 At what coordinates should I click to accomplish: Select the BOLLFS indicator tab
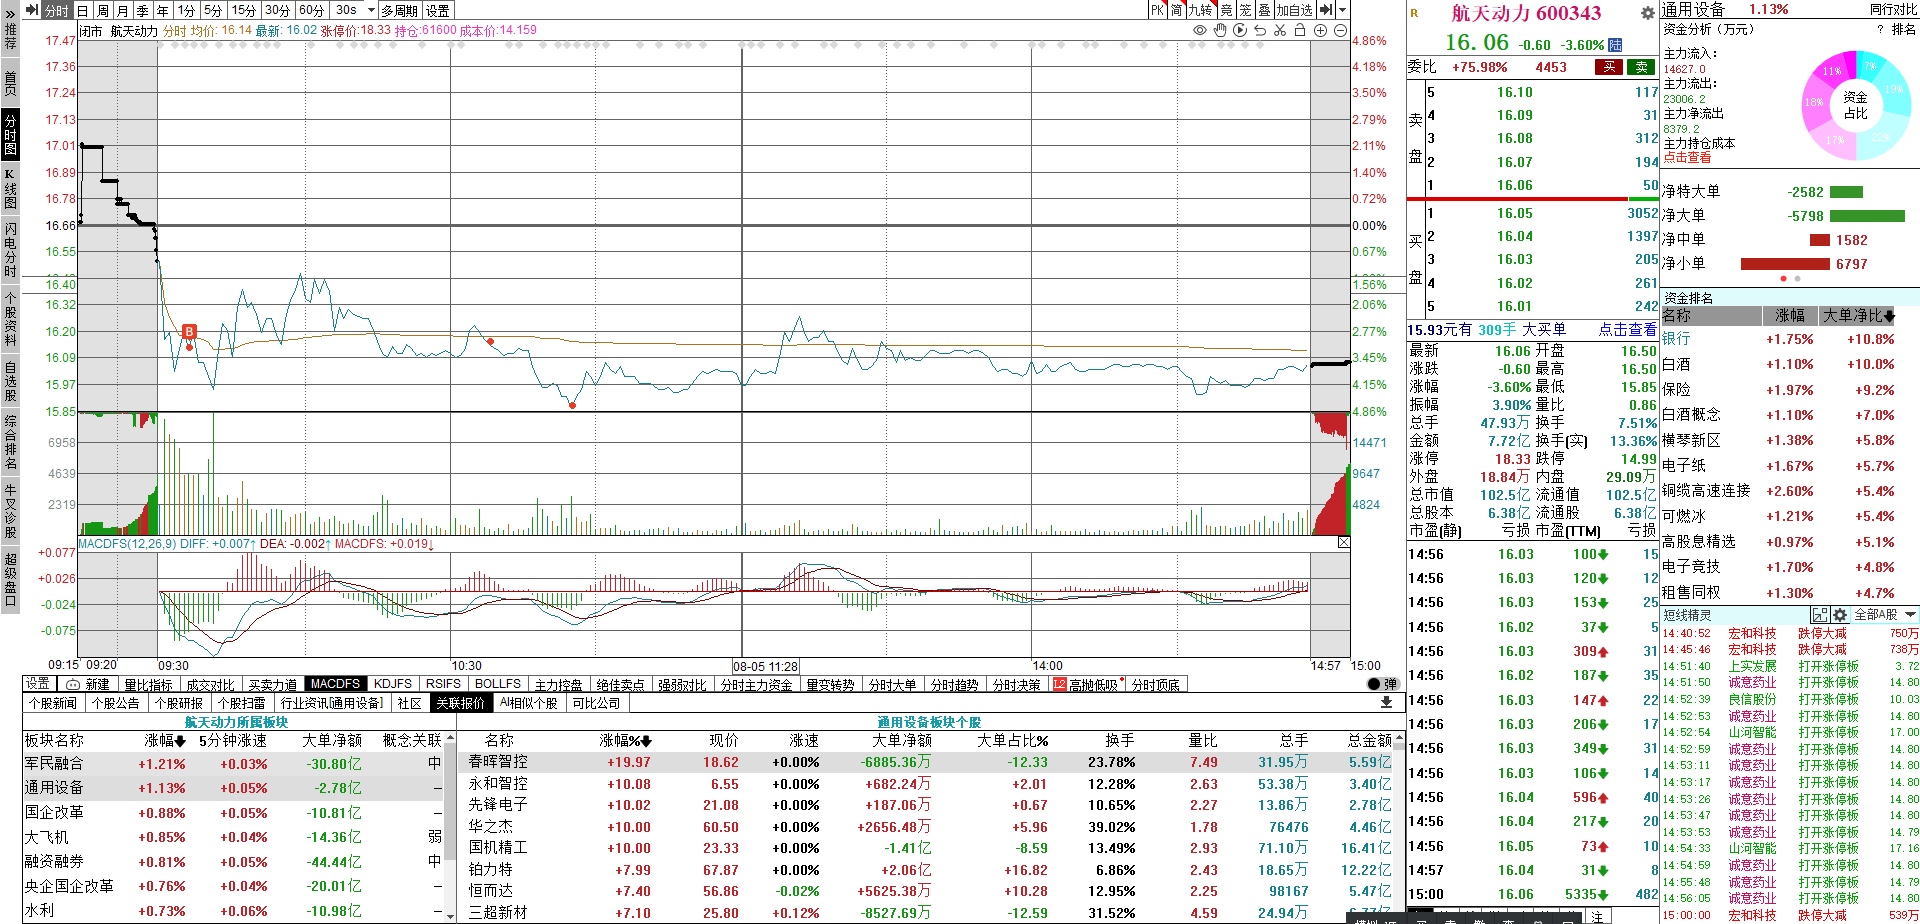(498, 684)
